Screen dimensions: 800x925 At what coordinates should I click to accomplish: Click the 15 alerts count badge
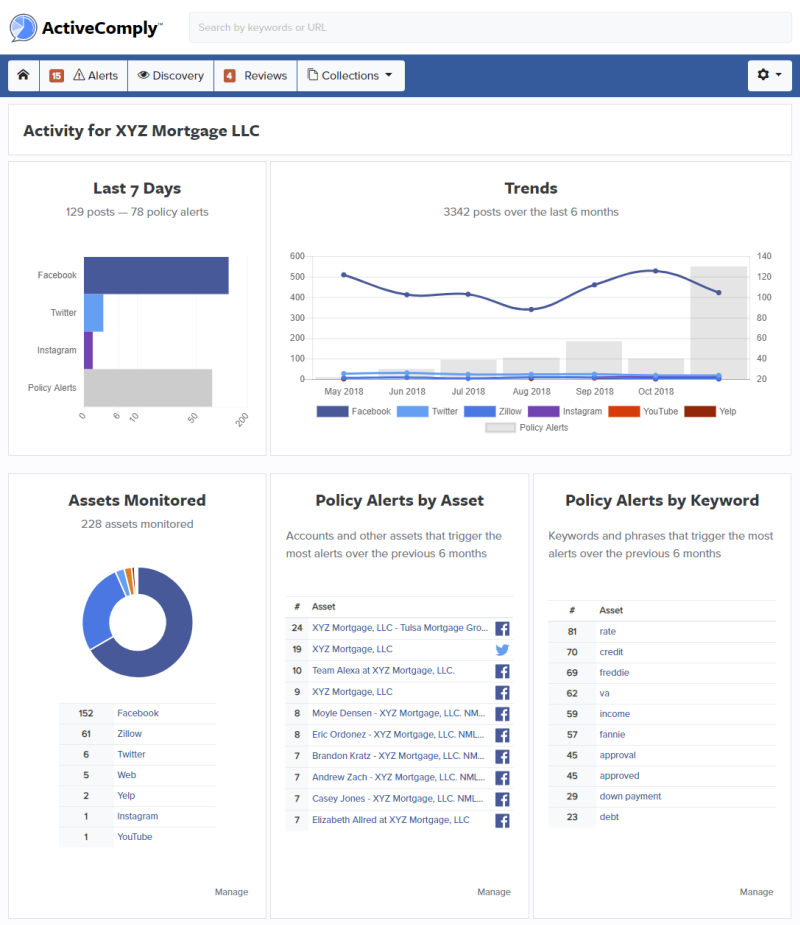point(57,76)
